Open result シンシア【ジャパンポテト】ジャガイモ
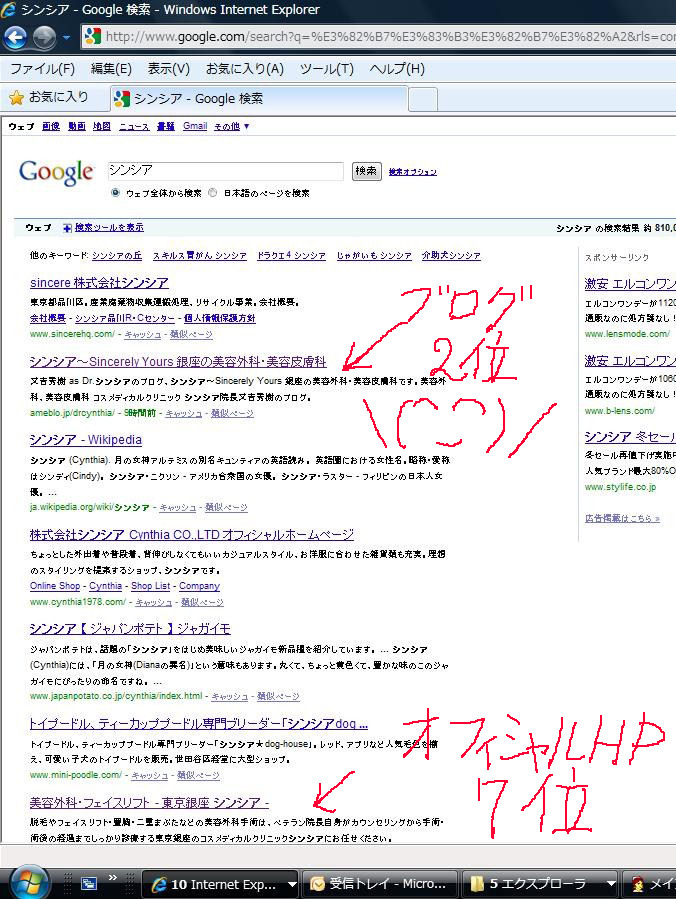The width and height of the screenshot is (676, 899). pos(130,629)
